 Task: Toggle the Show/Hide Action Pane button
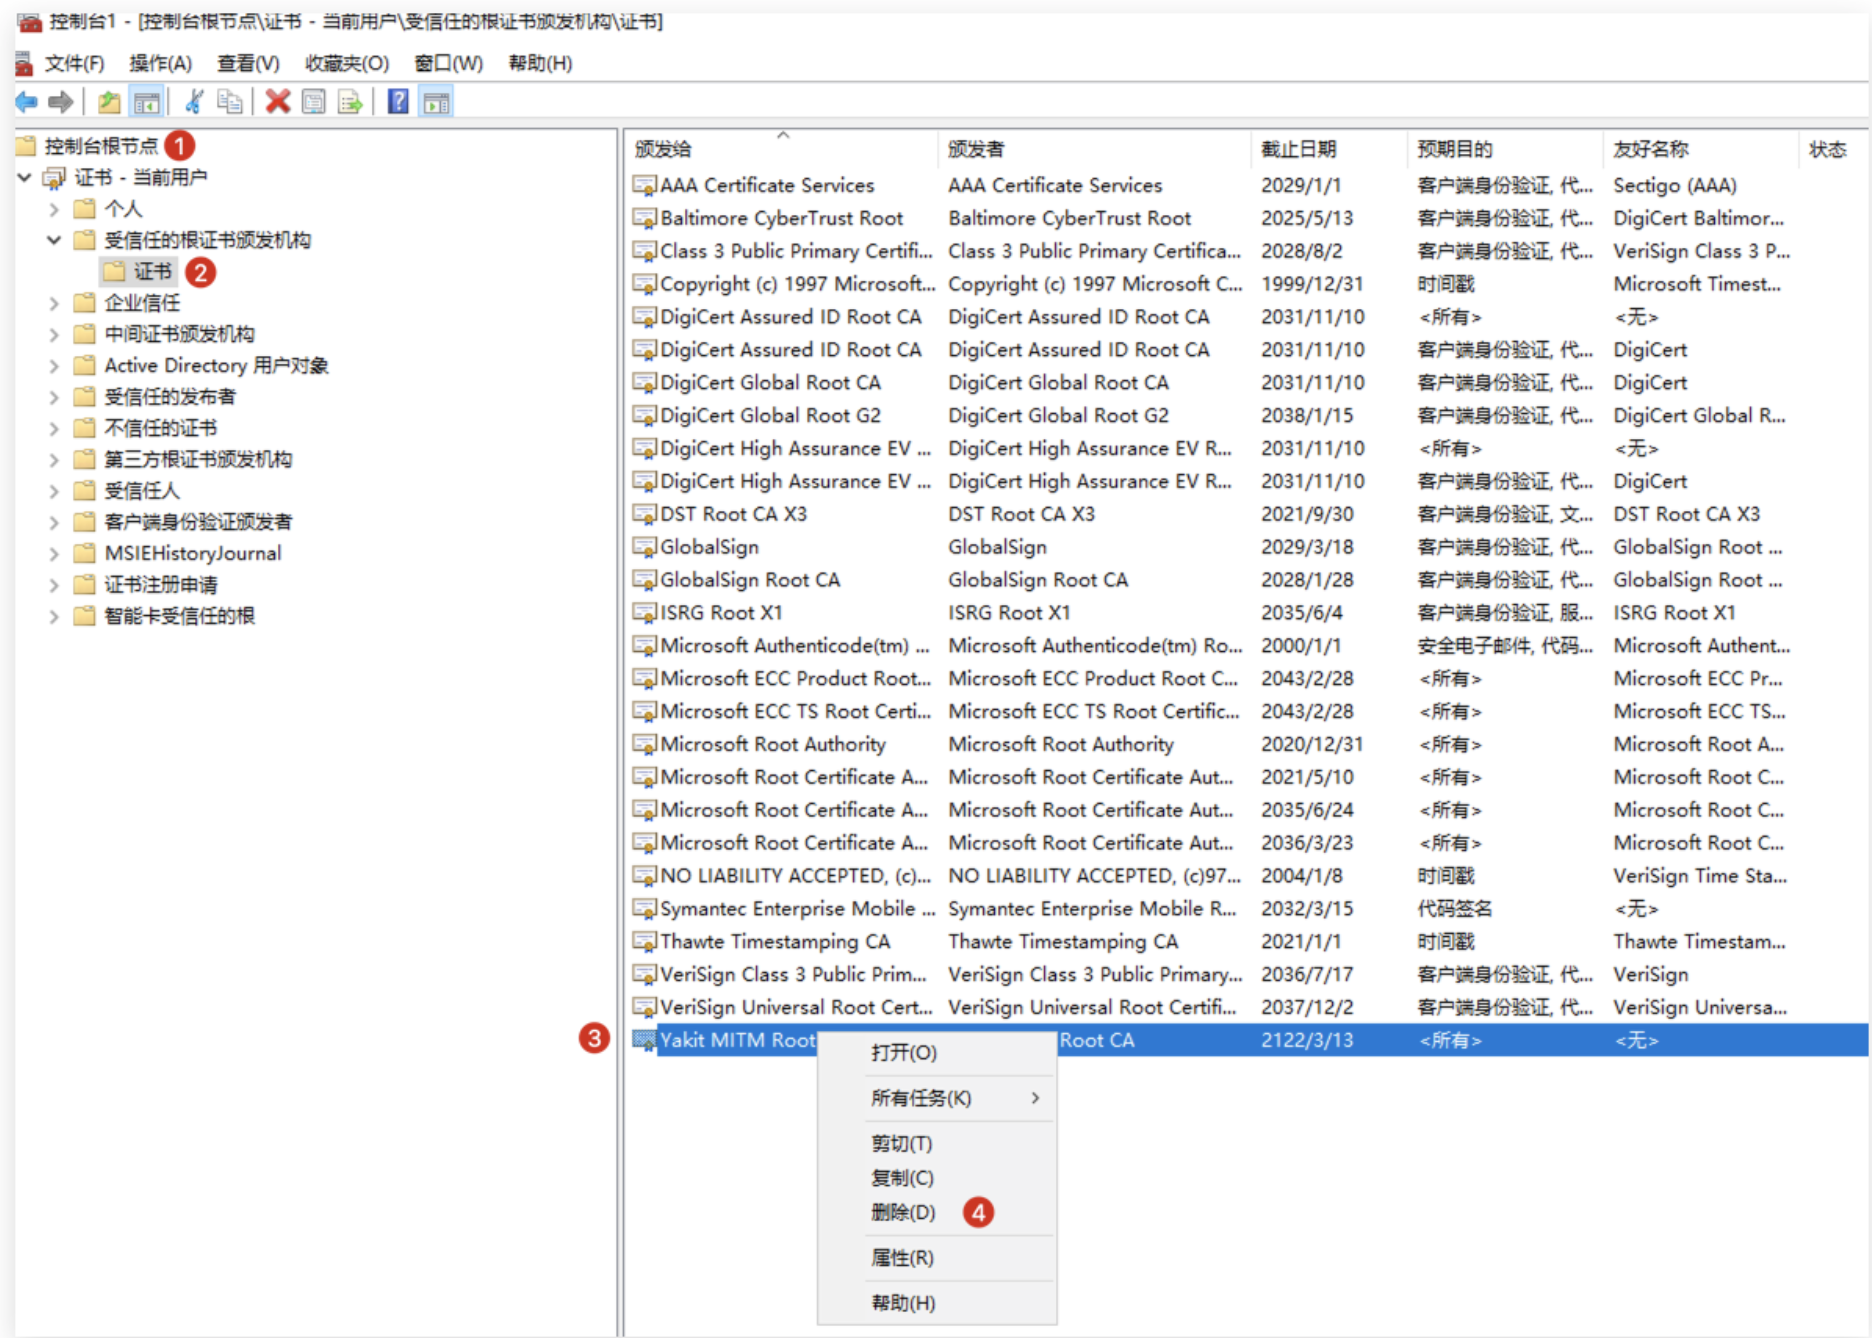pyautogui.click(x=437, y=102)
